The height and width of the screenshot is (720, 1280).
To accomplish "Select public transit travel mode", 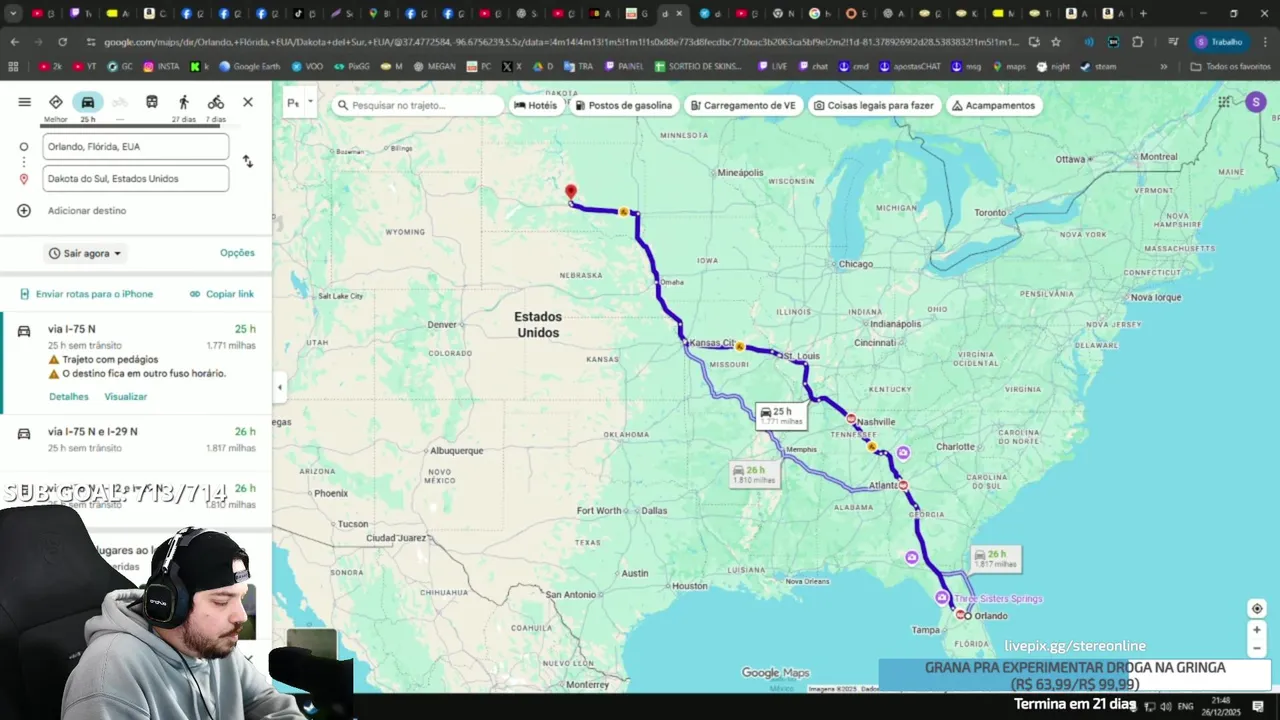I will pos(152,102).
